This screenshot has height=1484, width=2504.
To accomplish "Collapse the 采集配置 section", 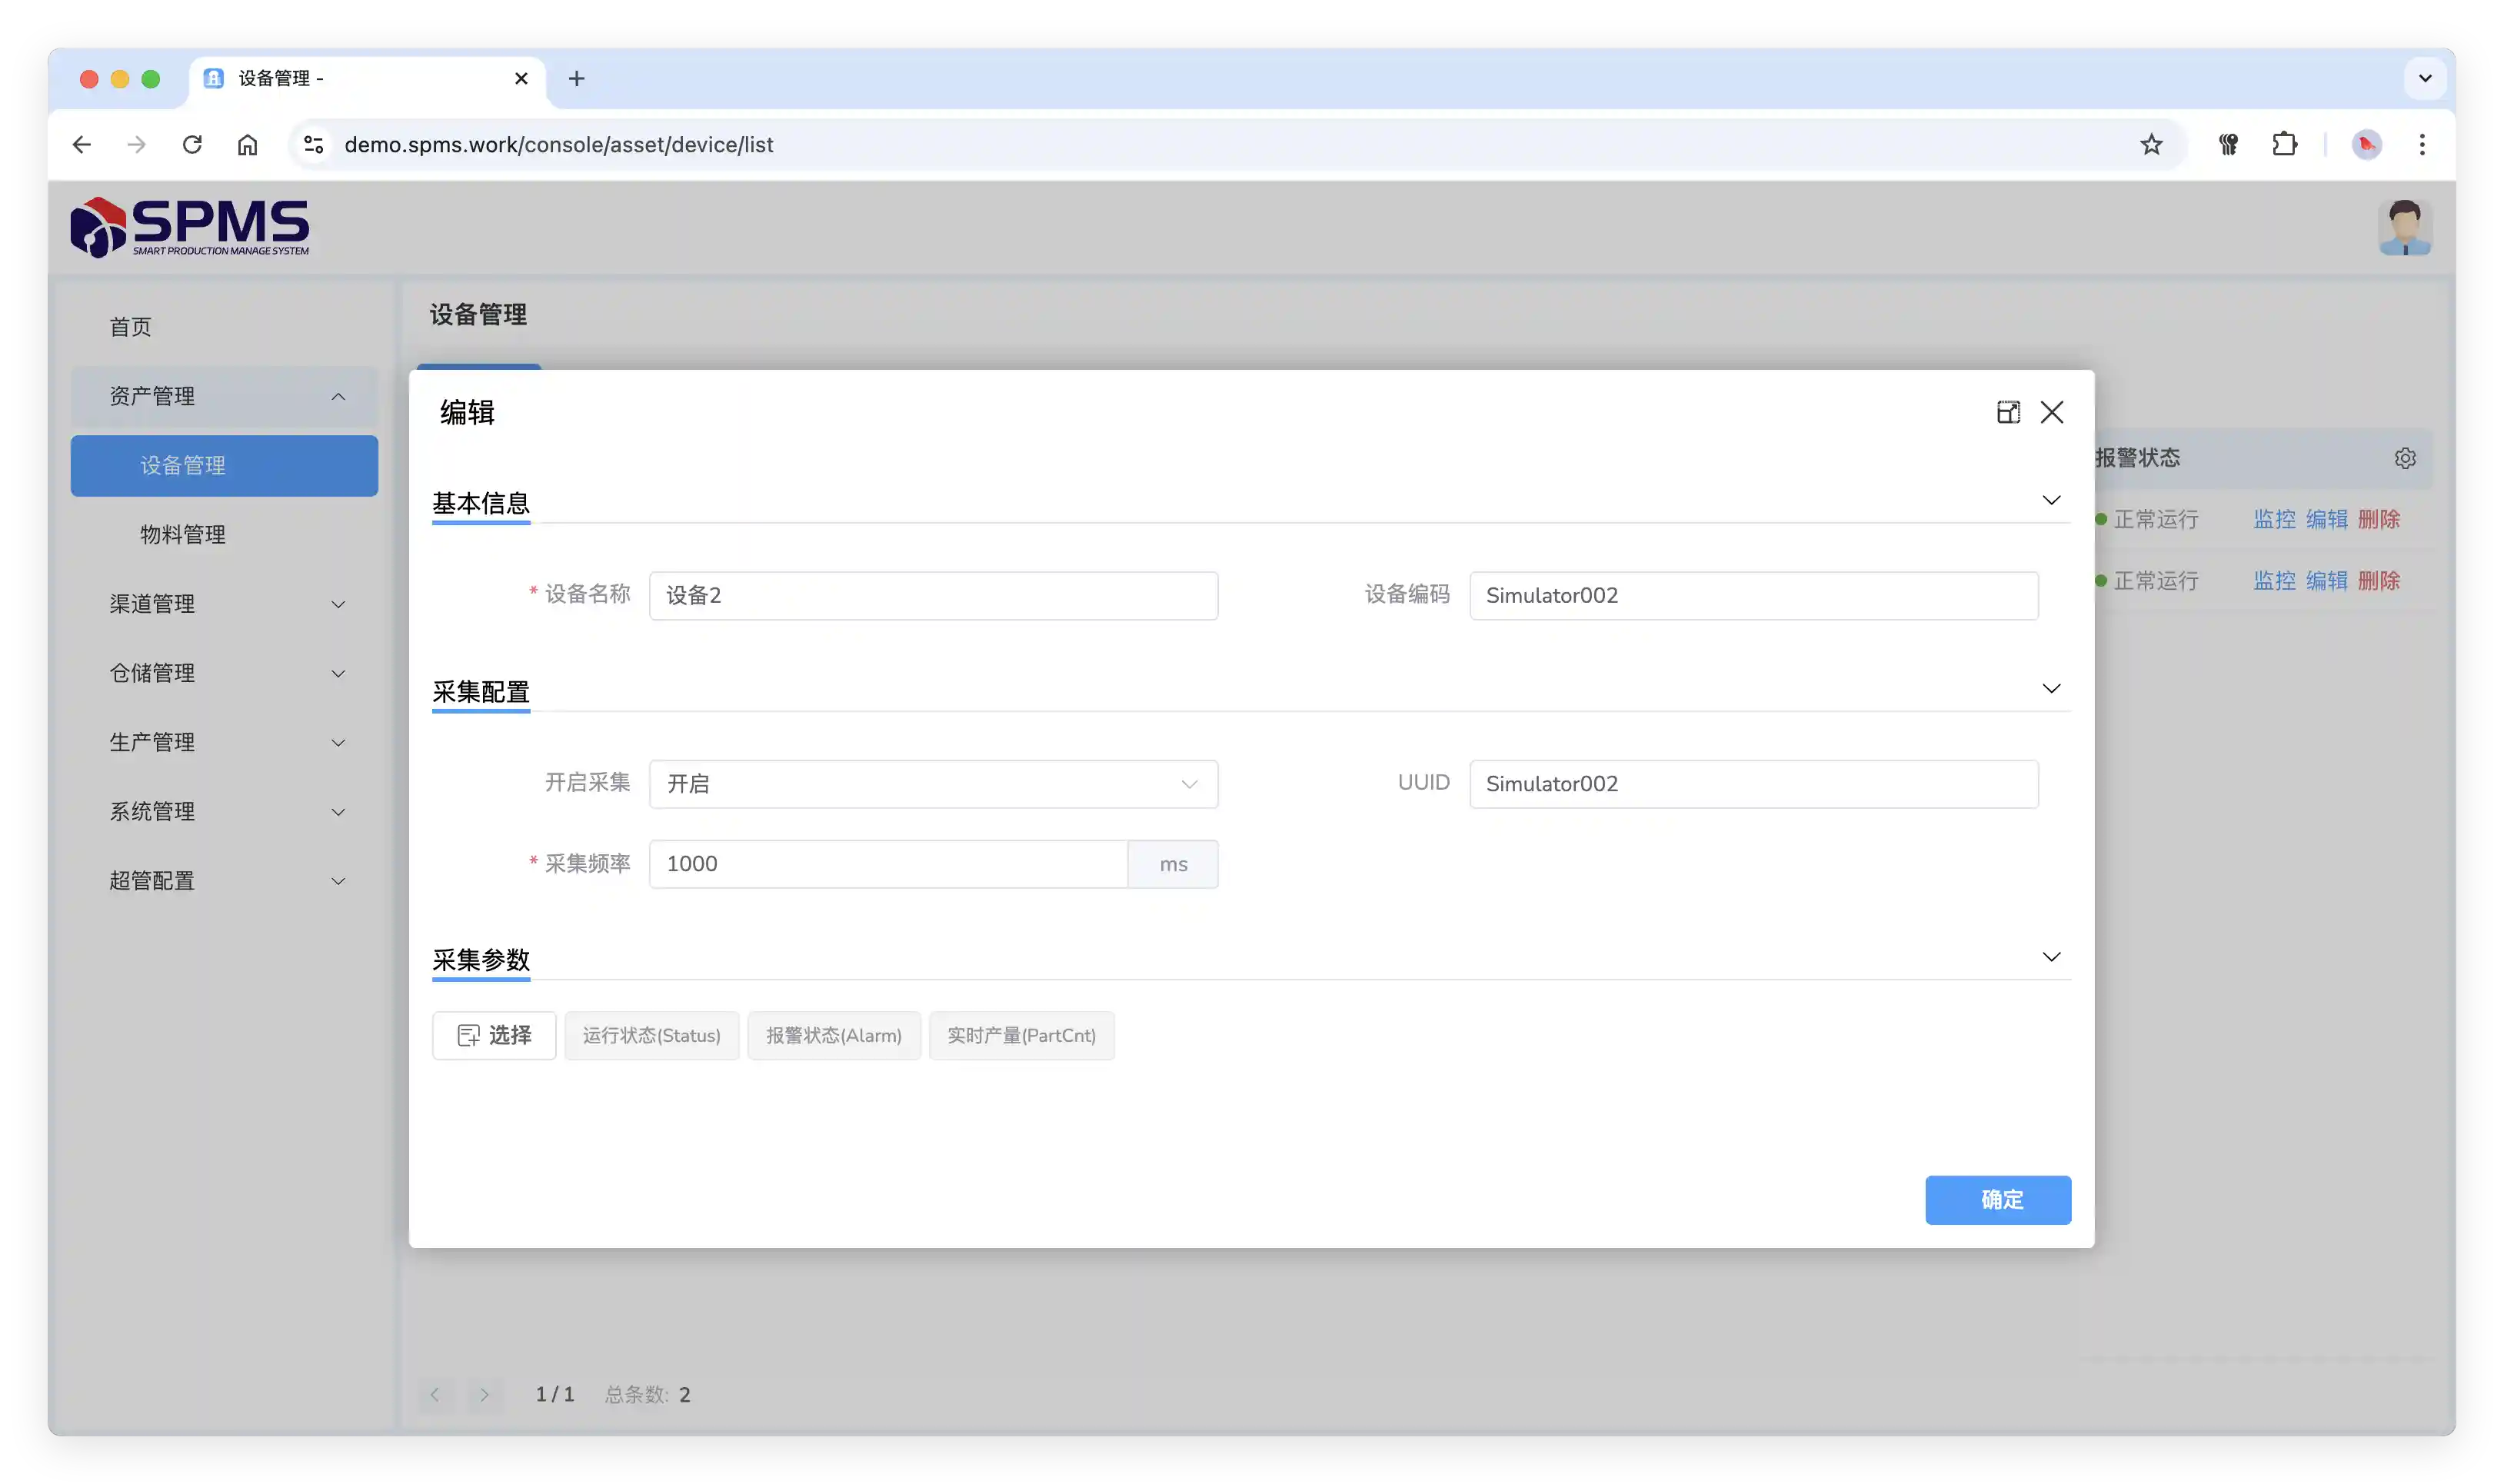I will coord(2051,688).
